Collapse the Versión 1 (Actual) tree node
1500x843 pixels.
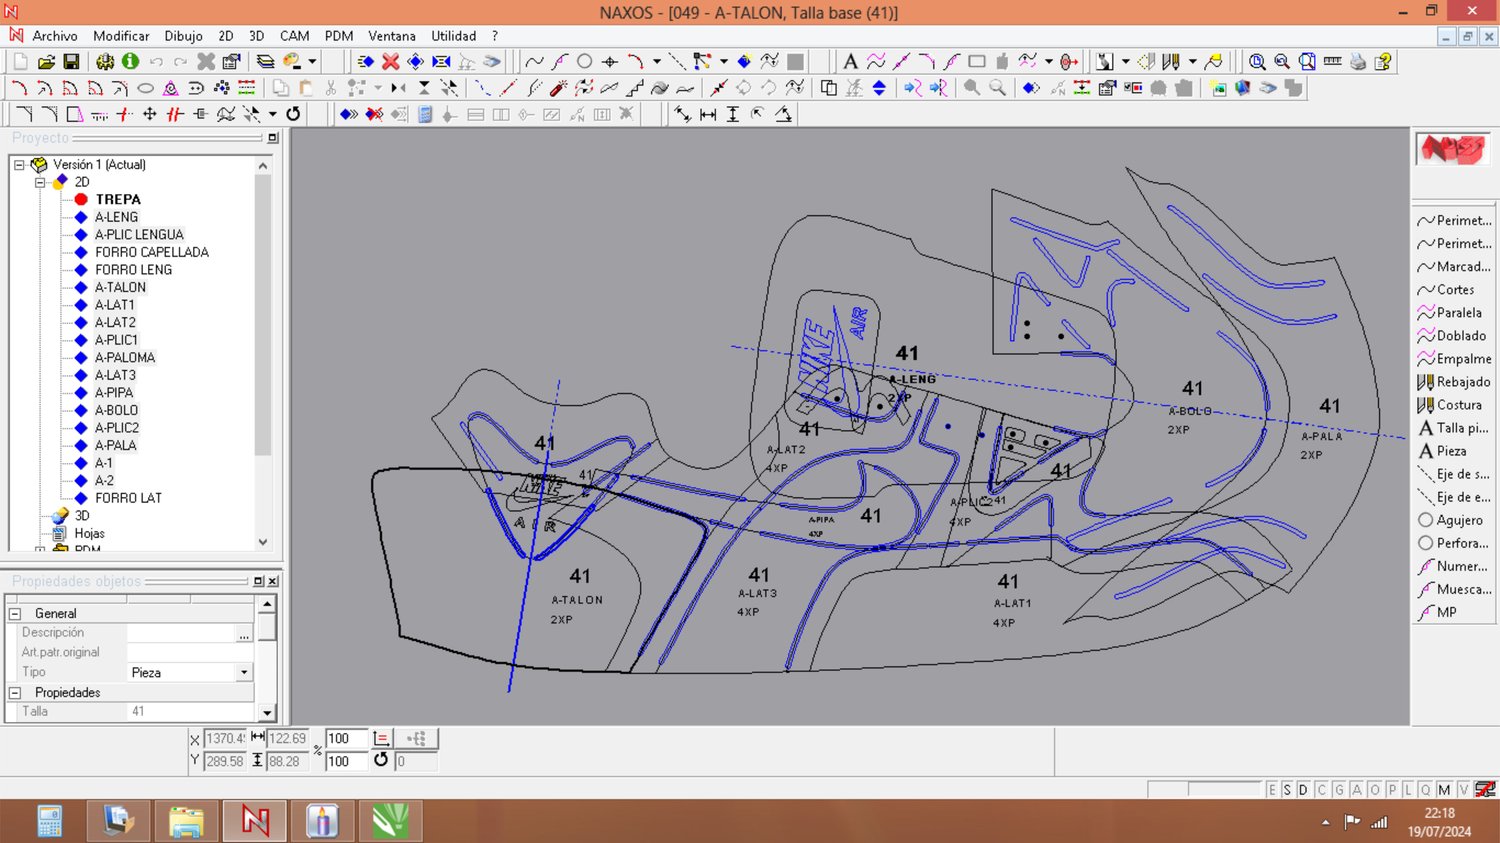19,165
